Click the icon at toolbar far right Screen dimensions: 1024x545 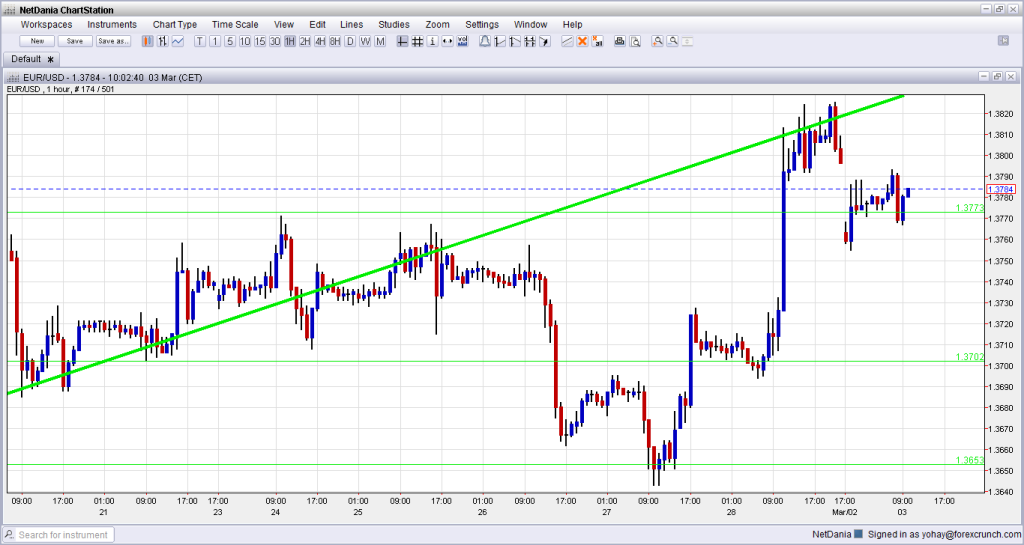click(1004, 40)
